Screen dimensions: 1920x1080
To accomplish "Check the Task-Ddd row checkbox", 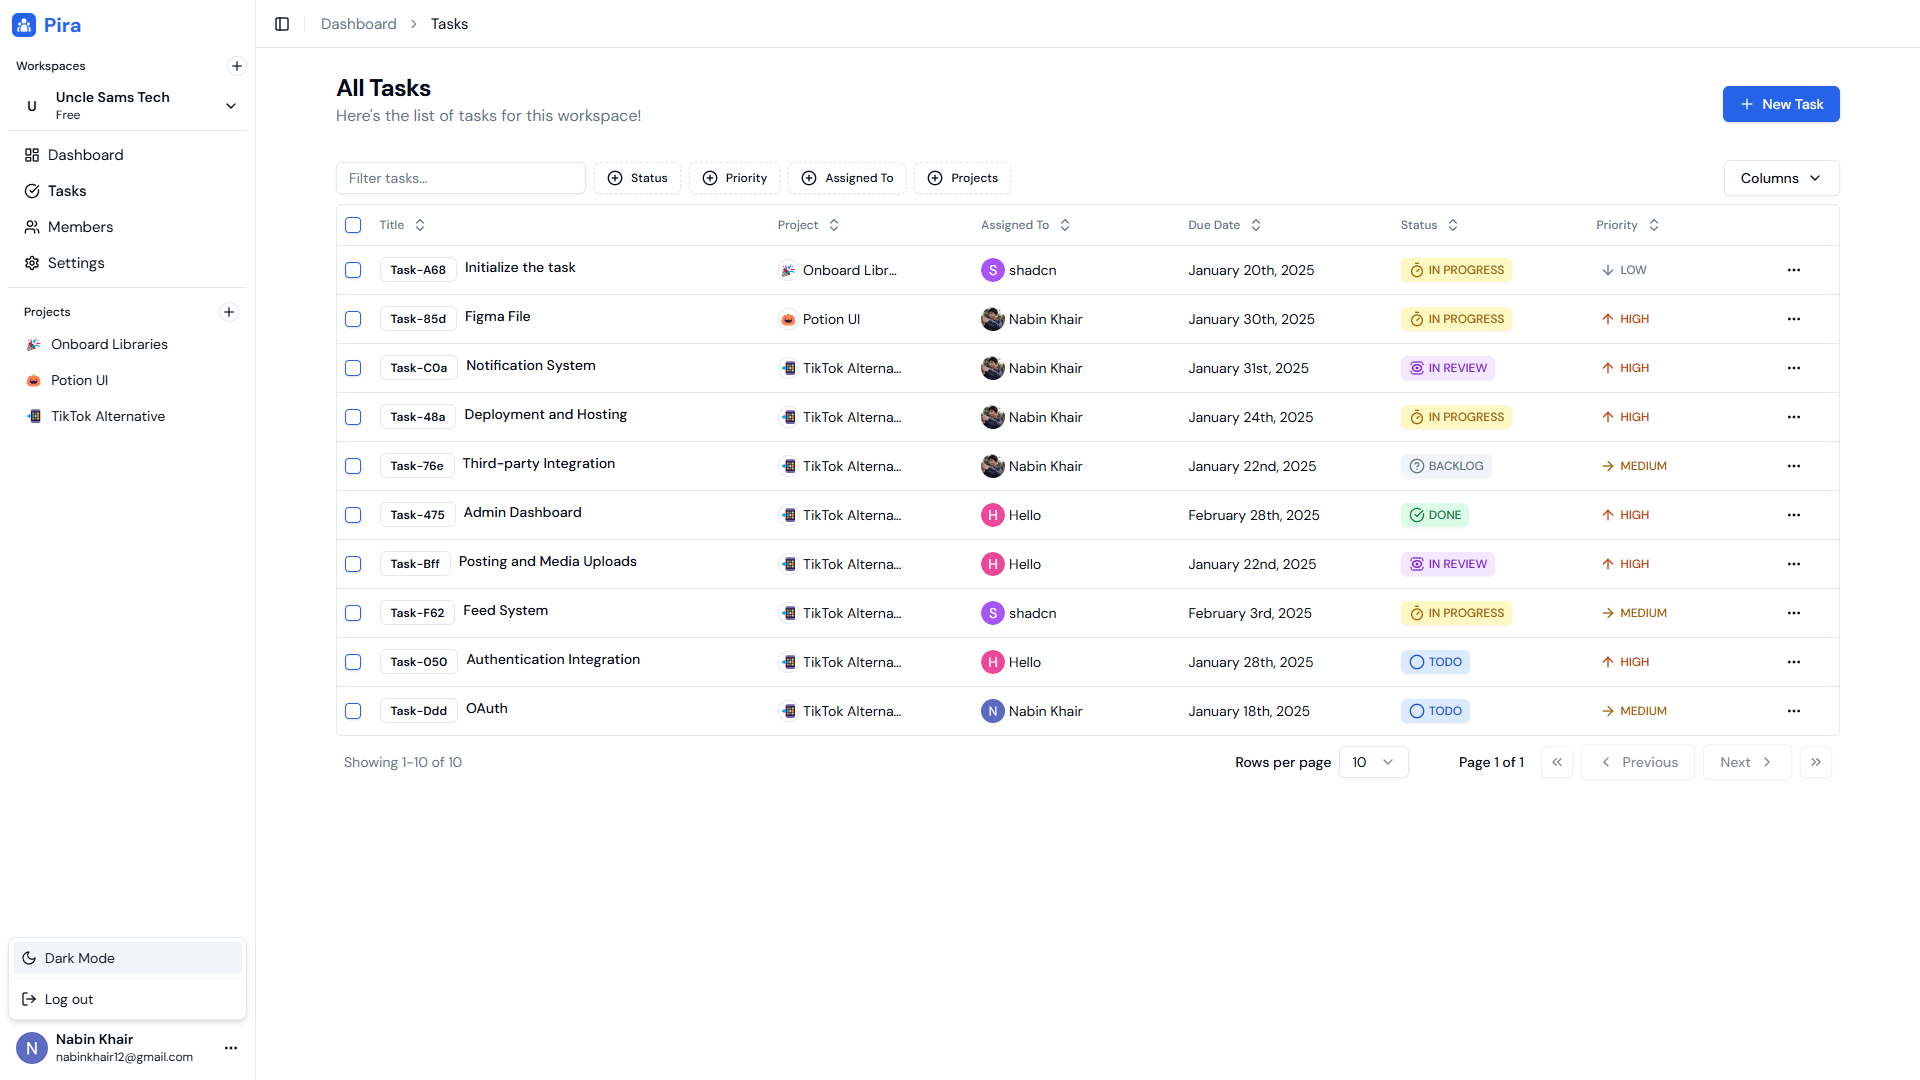I will 353,711.
